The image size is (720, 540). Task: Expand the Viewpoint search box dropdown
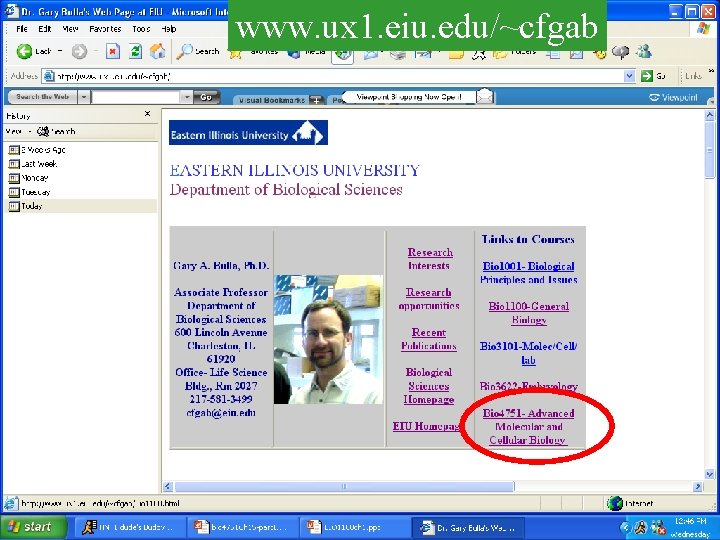[186, 97]
